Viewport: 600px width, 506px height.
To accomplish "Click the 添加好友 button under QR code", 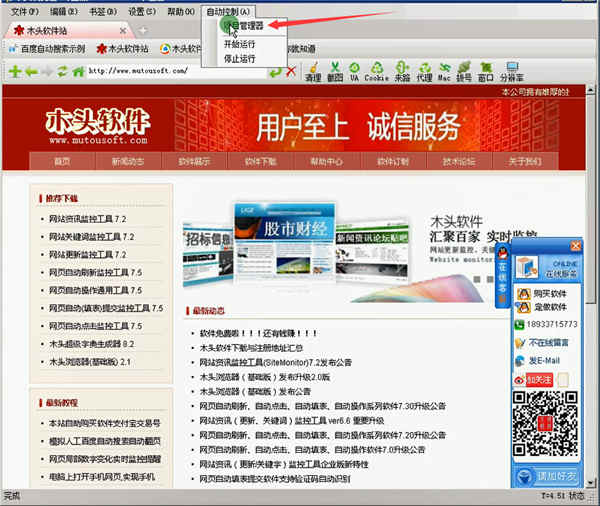I will 557,476.
